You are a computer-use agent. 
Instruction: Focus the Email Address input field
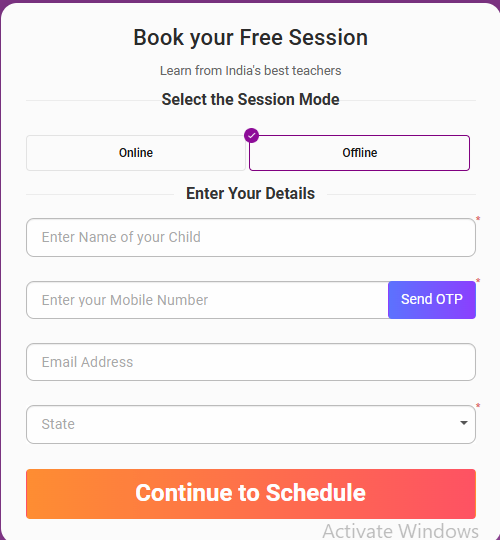(251, 362)
